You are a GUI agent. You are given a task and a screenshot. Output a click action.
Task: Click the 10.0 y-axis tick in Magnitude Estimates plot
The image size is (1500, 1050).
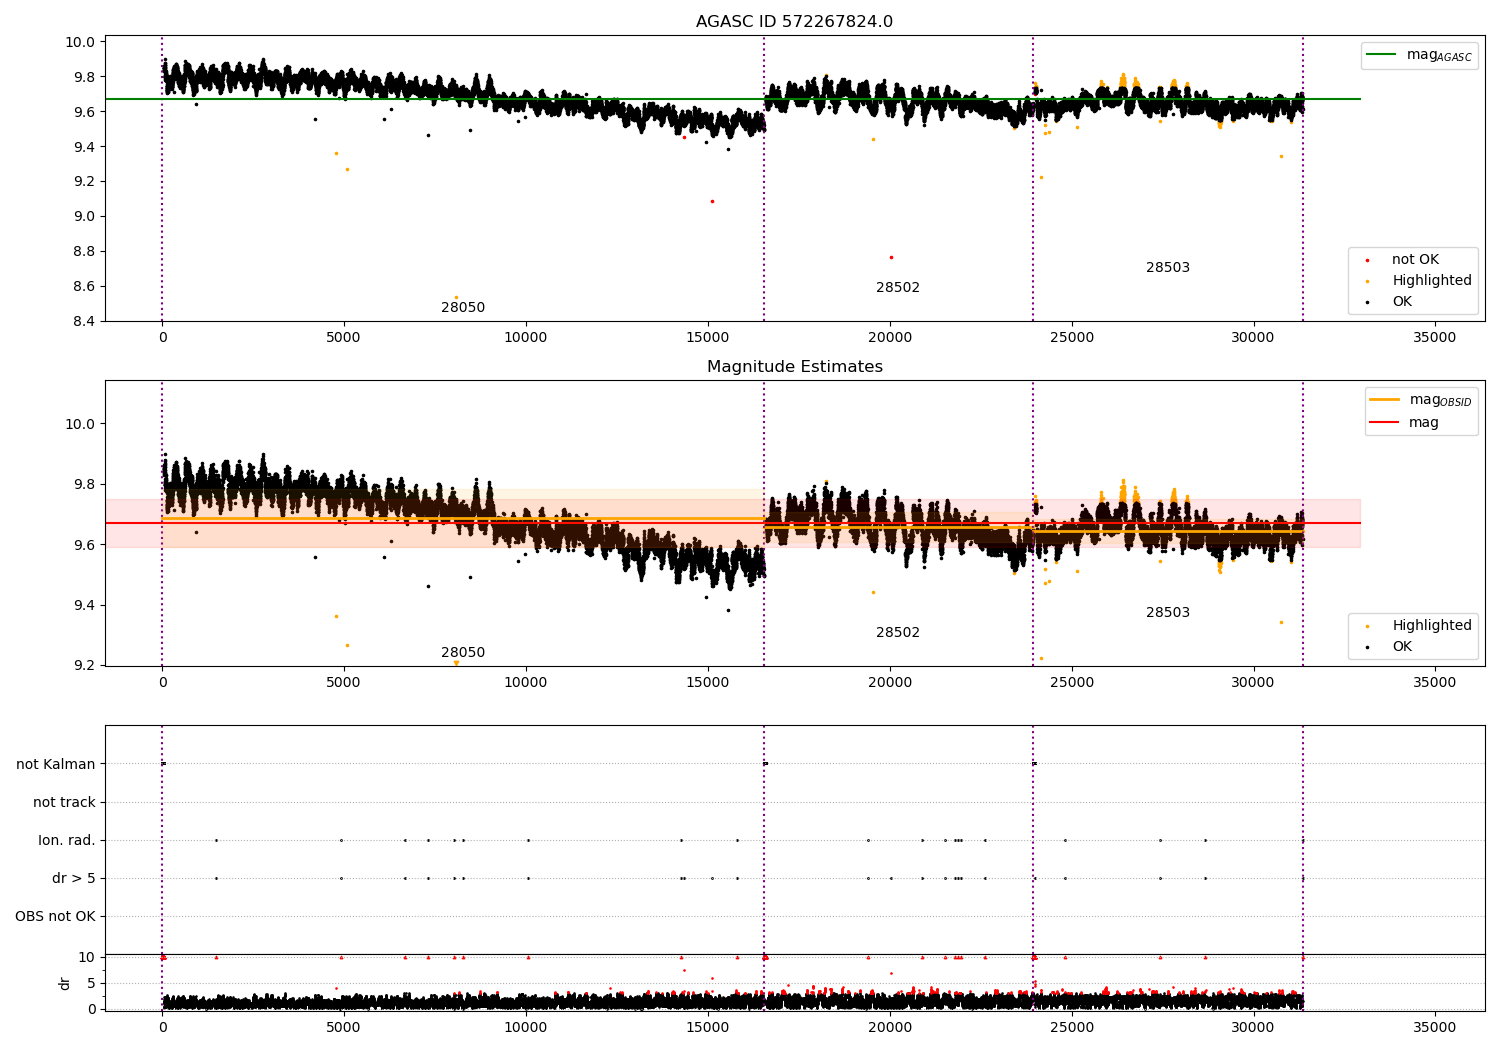click(81, 424)
